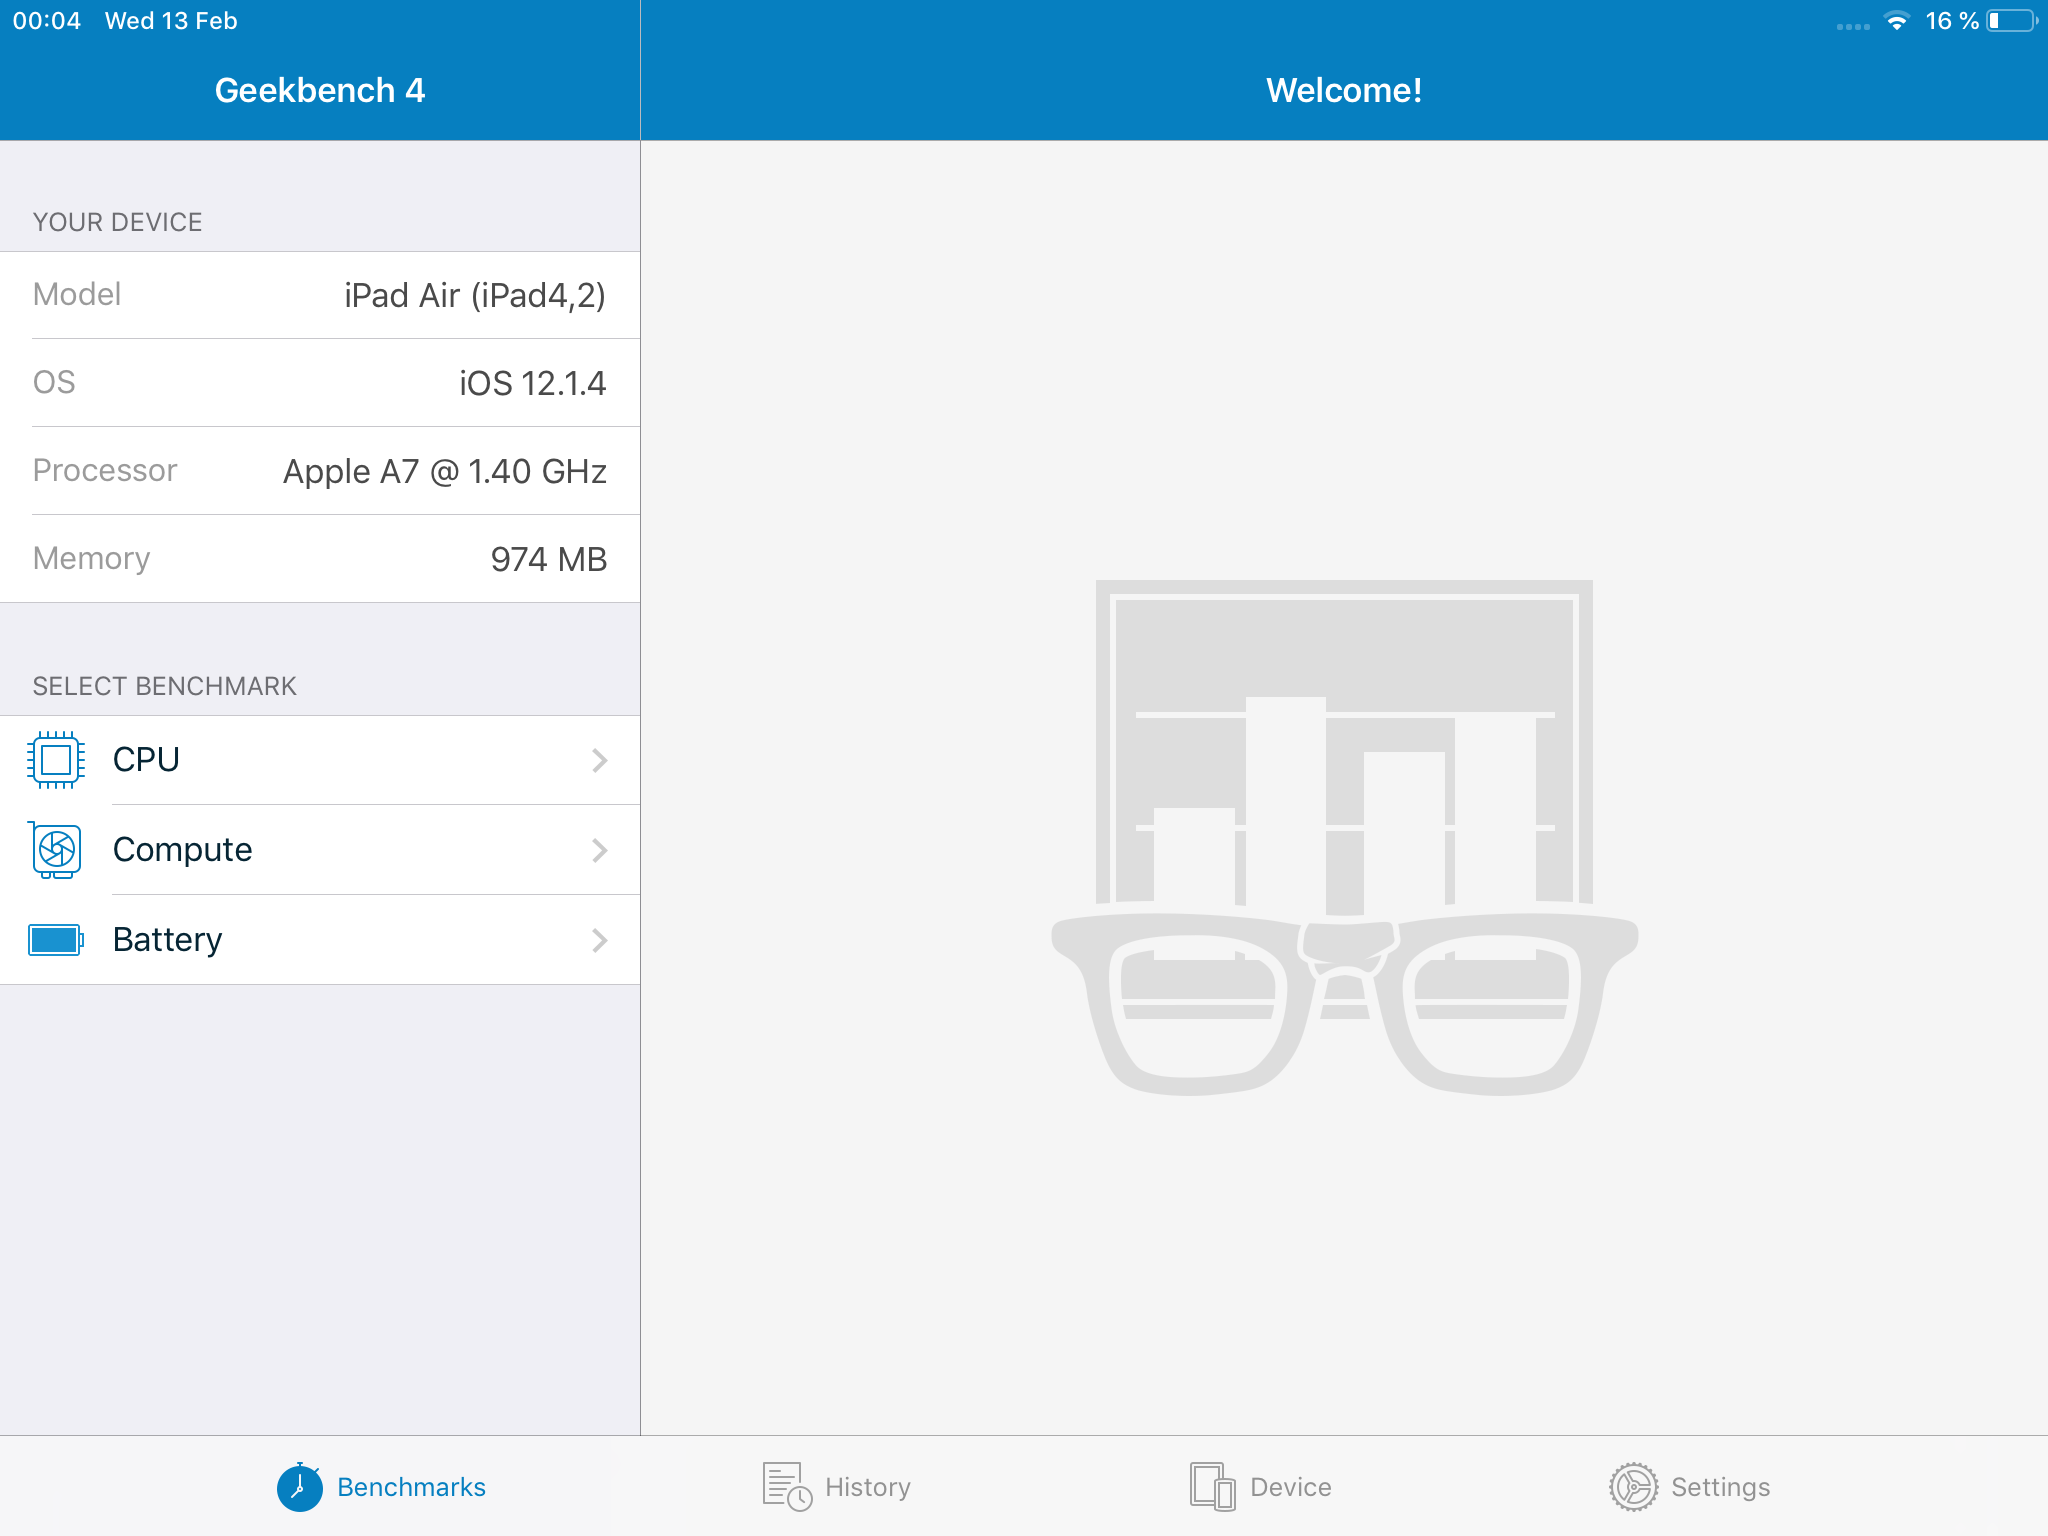2048x1536 pixels.
Task: Click the status bar time 00:04
Action: tap(46, 21)
